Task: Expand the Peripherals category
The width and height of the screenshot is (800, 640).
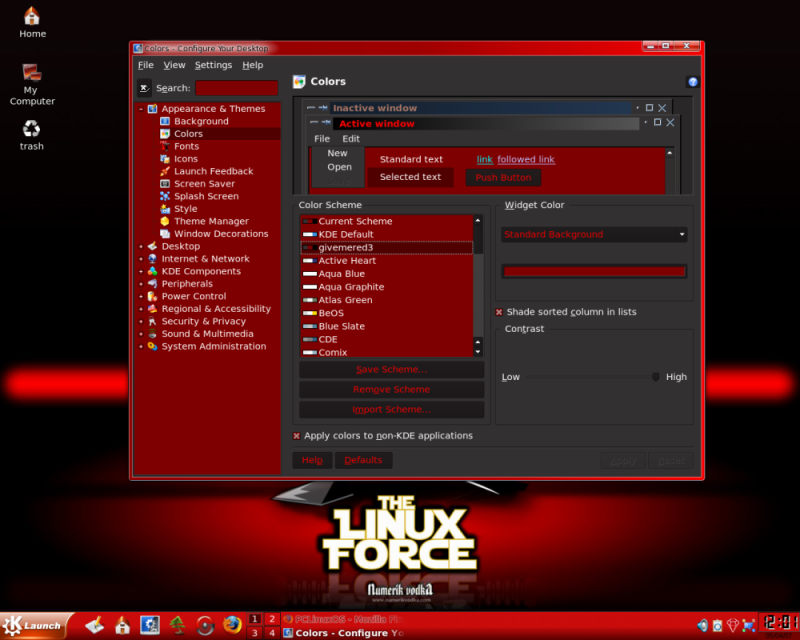Action: pyautogui.click(x=141, y=284)
